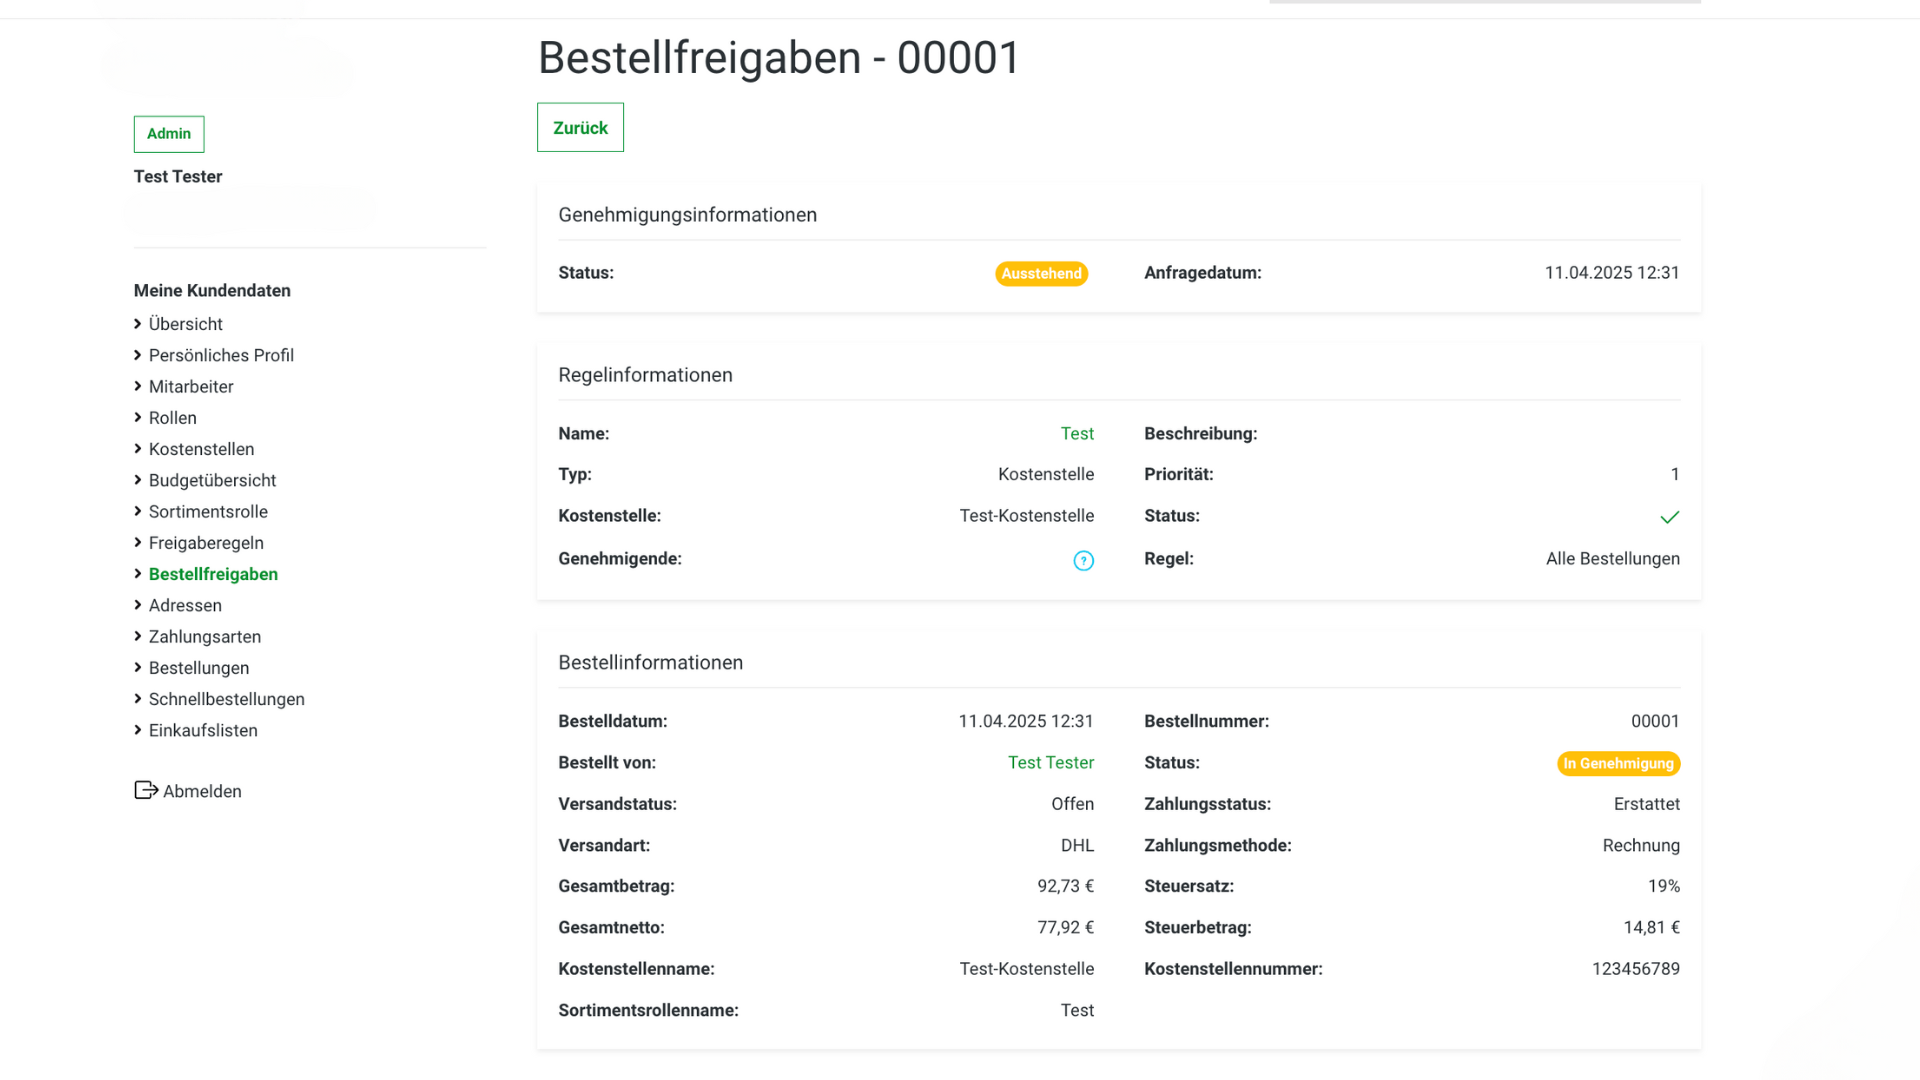Viewport: 1920px width, 1080px height.
Task: Select Kostenstellen from the sidebar
Action: pos(201,449)
